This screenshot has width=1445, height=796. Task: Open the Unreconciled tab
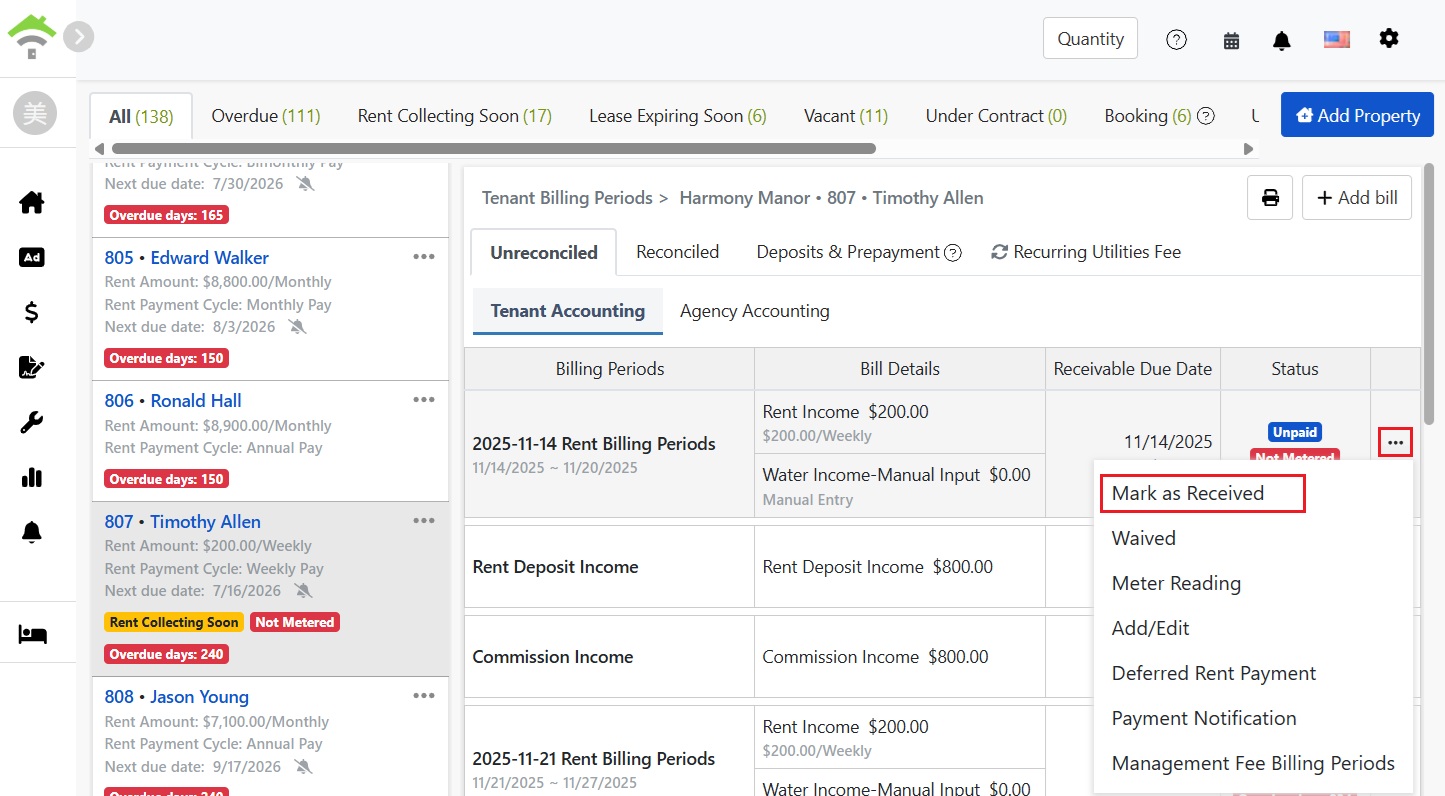(544, 253)
